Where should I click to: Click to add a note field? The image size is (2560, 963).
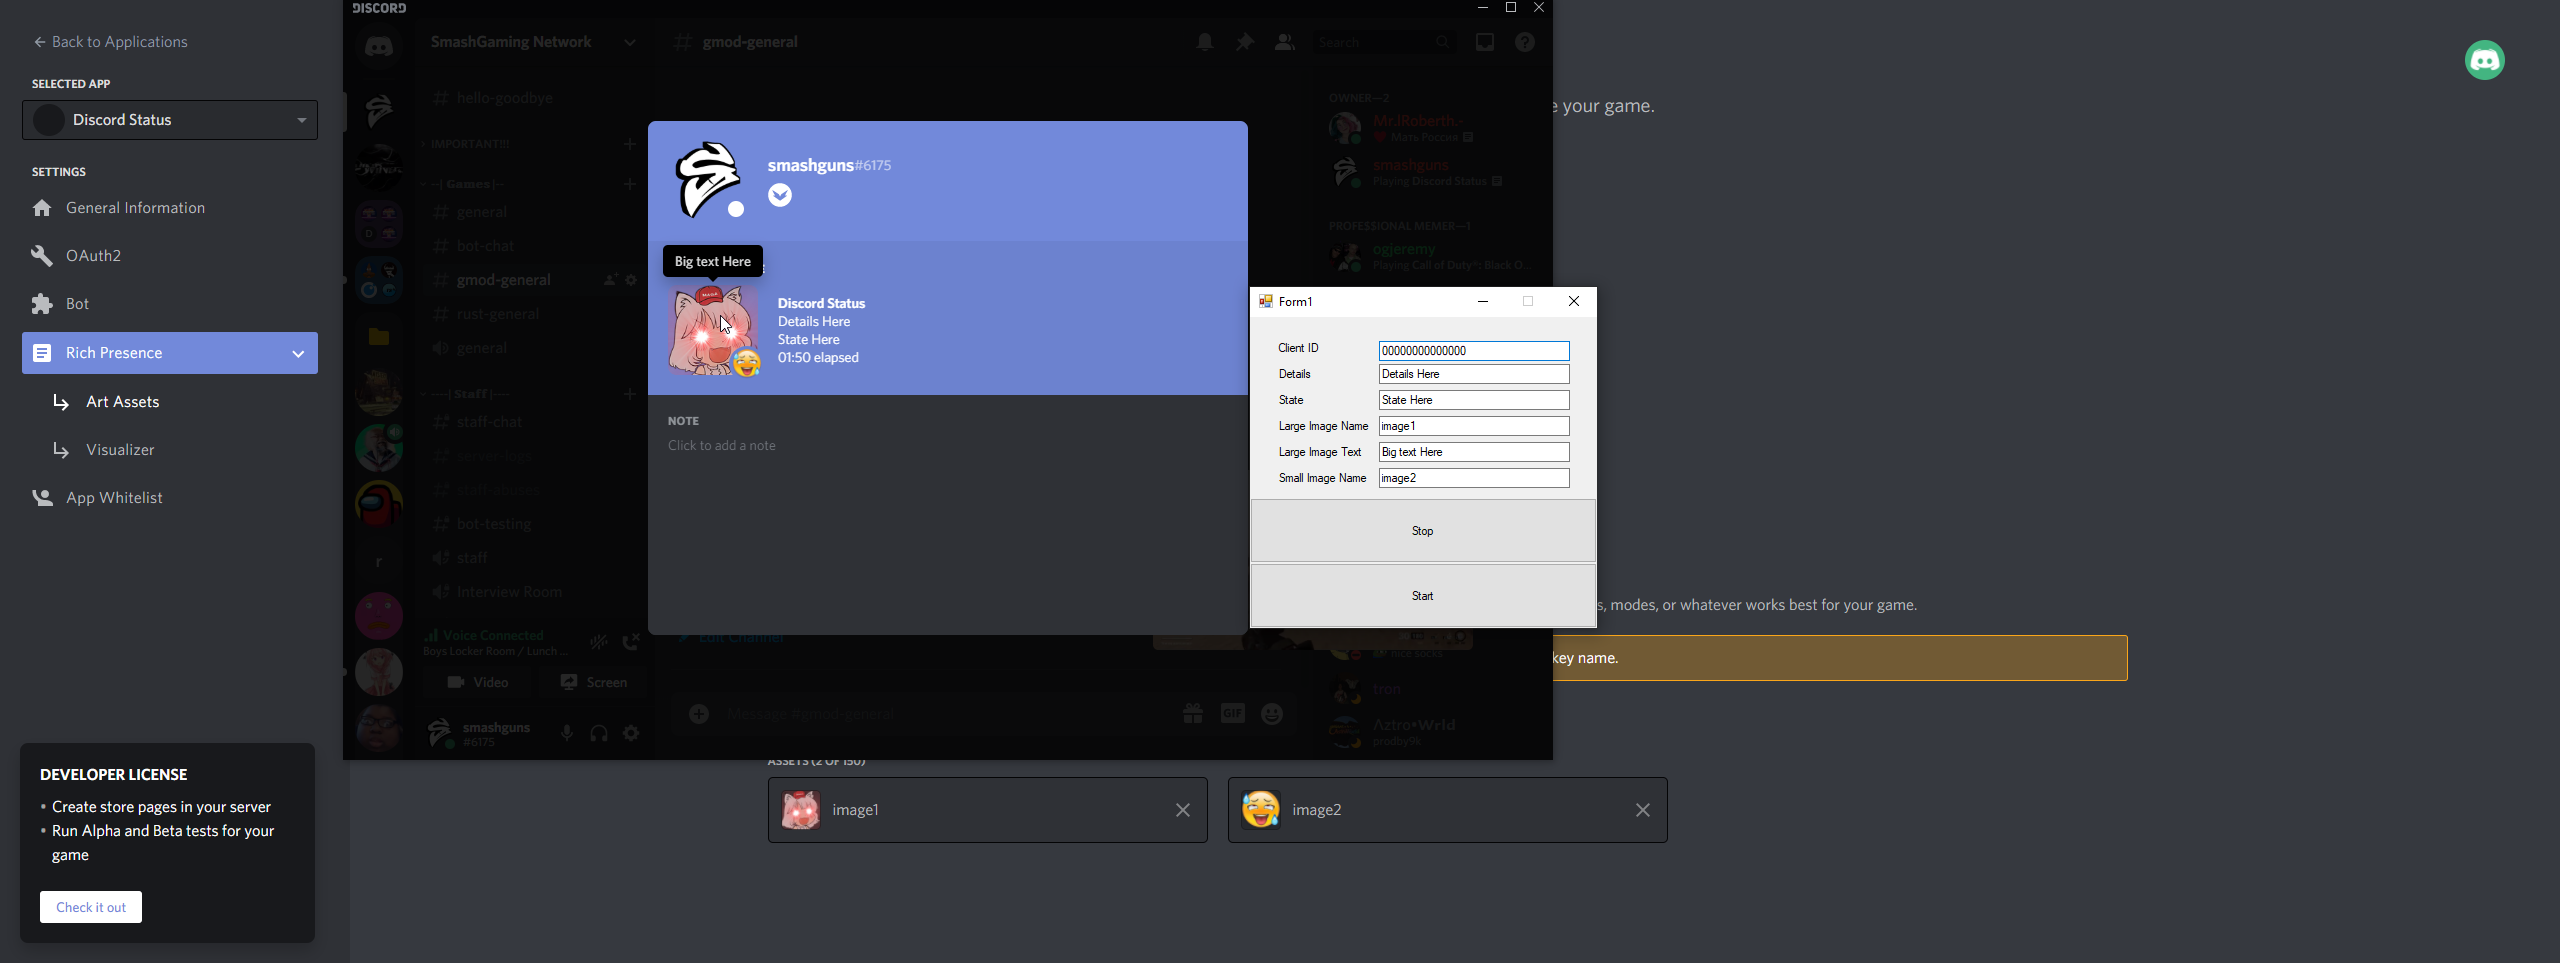(x=722, y=446)
